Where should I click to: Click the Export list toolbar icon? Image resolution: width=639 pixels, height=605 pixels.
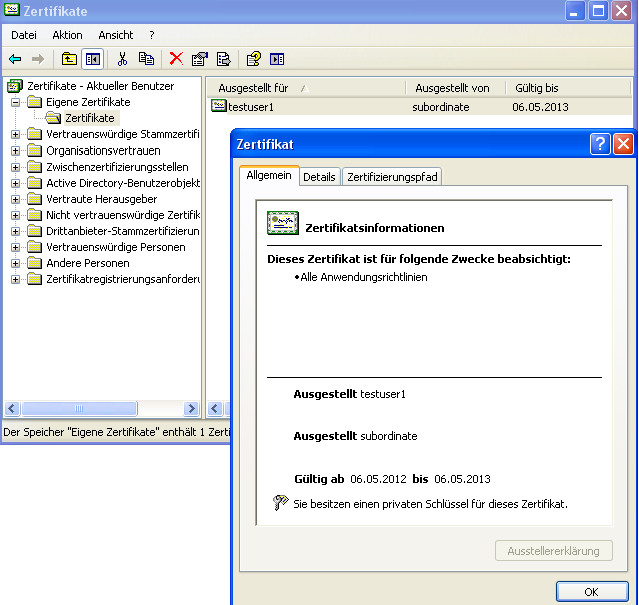tap(223, 59)
